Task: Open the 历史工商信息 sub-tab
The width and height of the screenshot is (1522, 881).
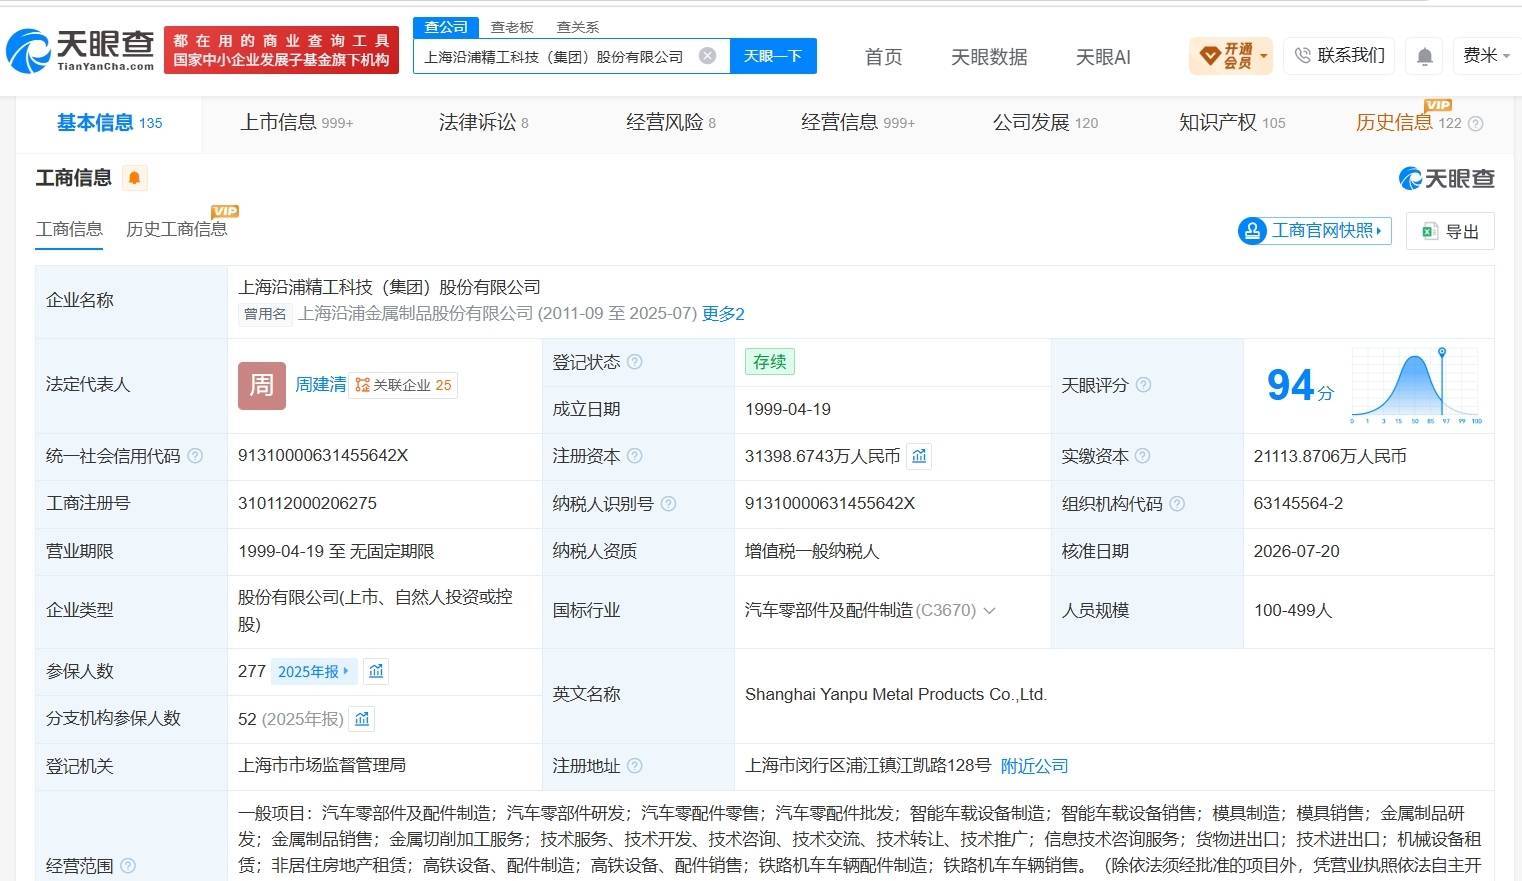Action: tap(177, 229)
